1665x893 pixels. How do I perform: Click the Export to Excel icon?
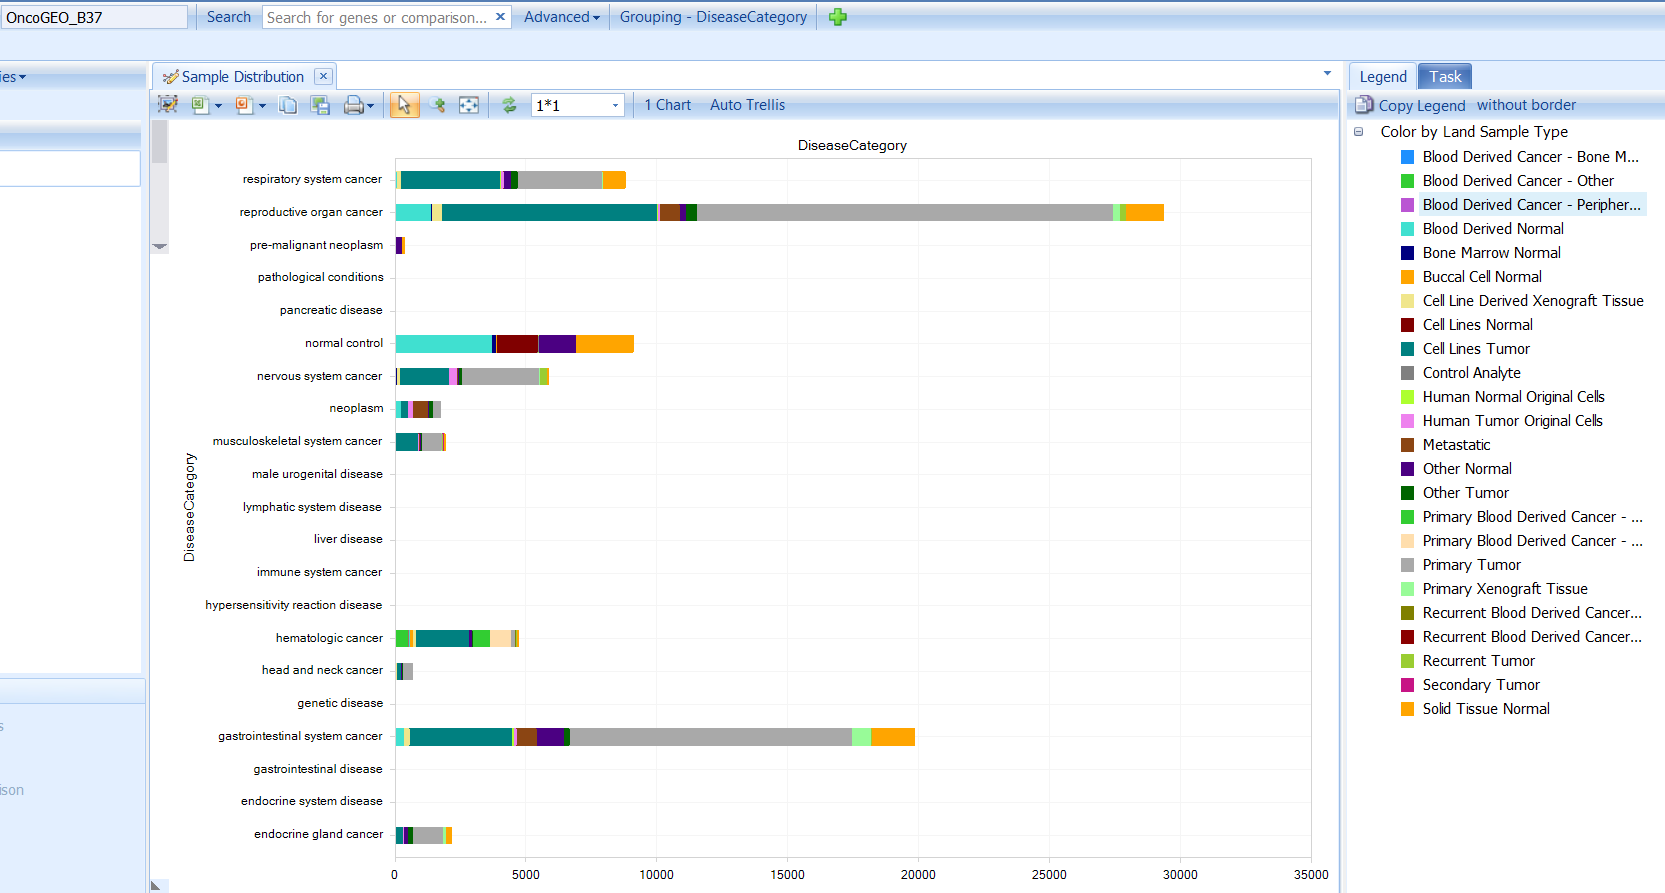[x=200, y=105]
